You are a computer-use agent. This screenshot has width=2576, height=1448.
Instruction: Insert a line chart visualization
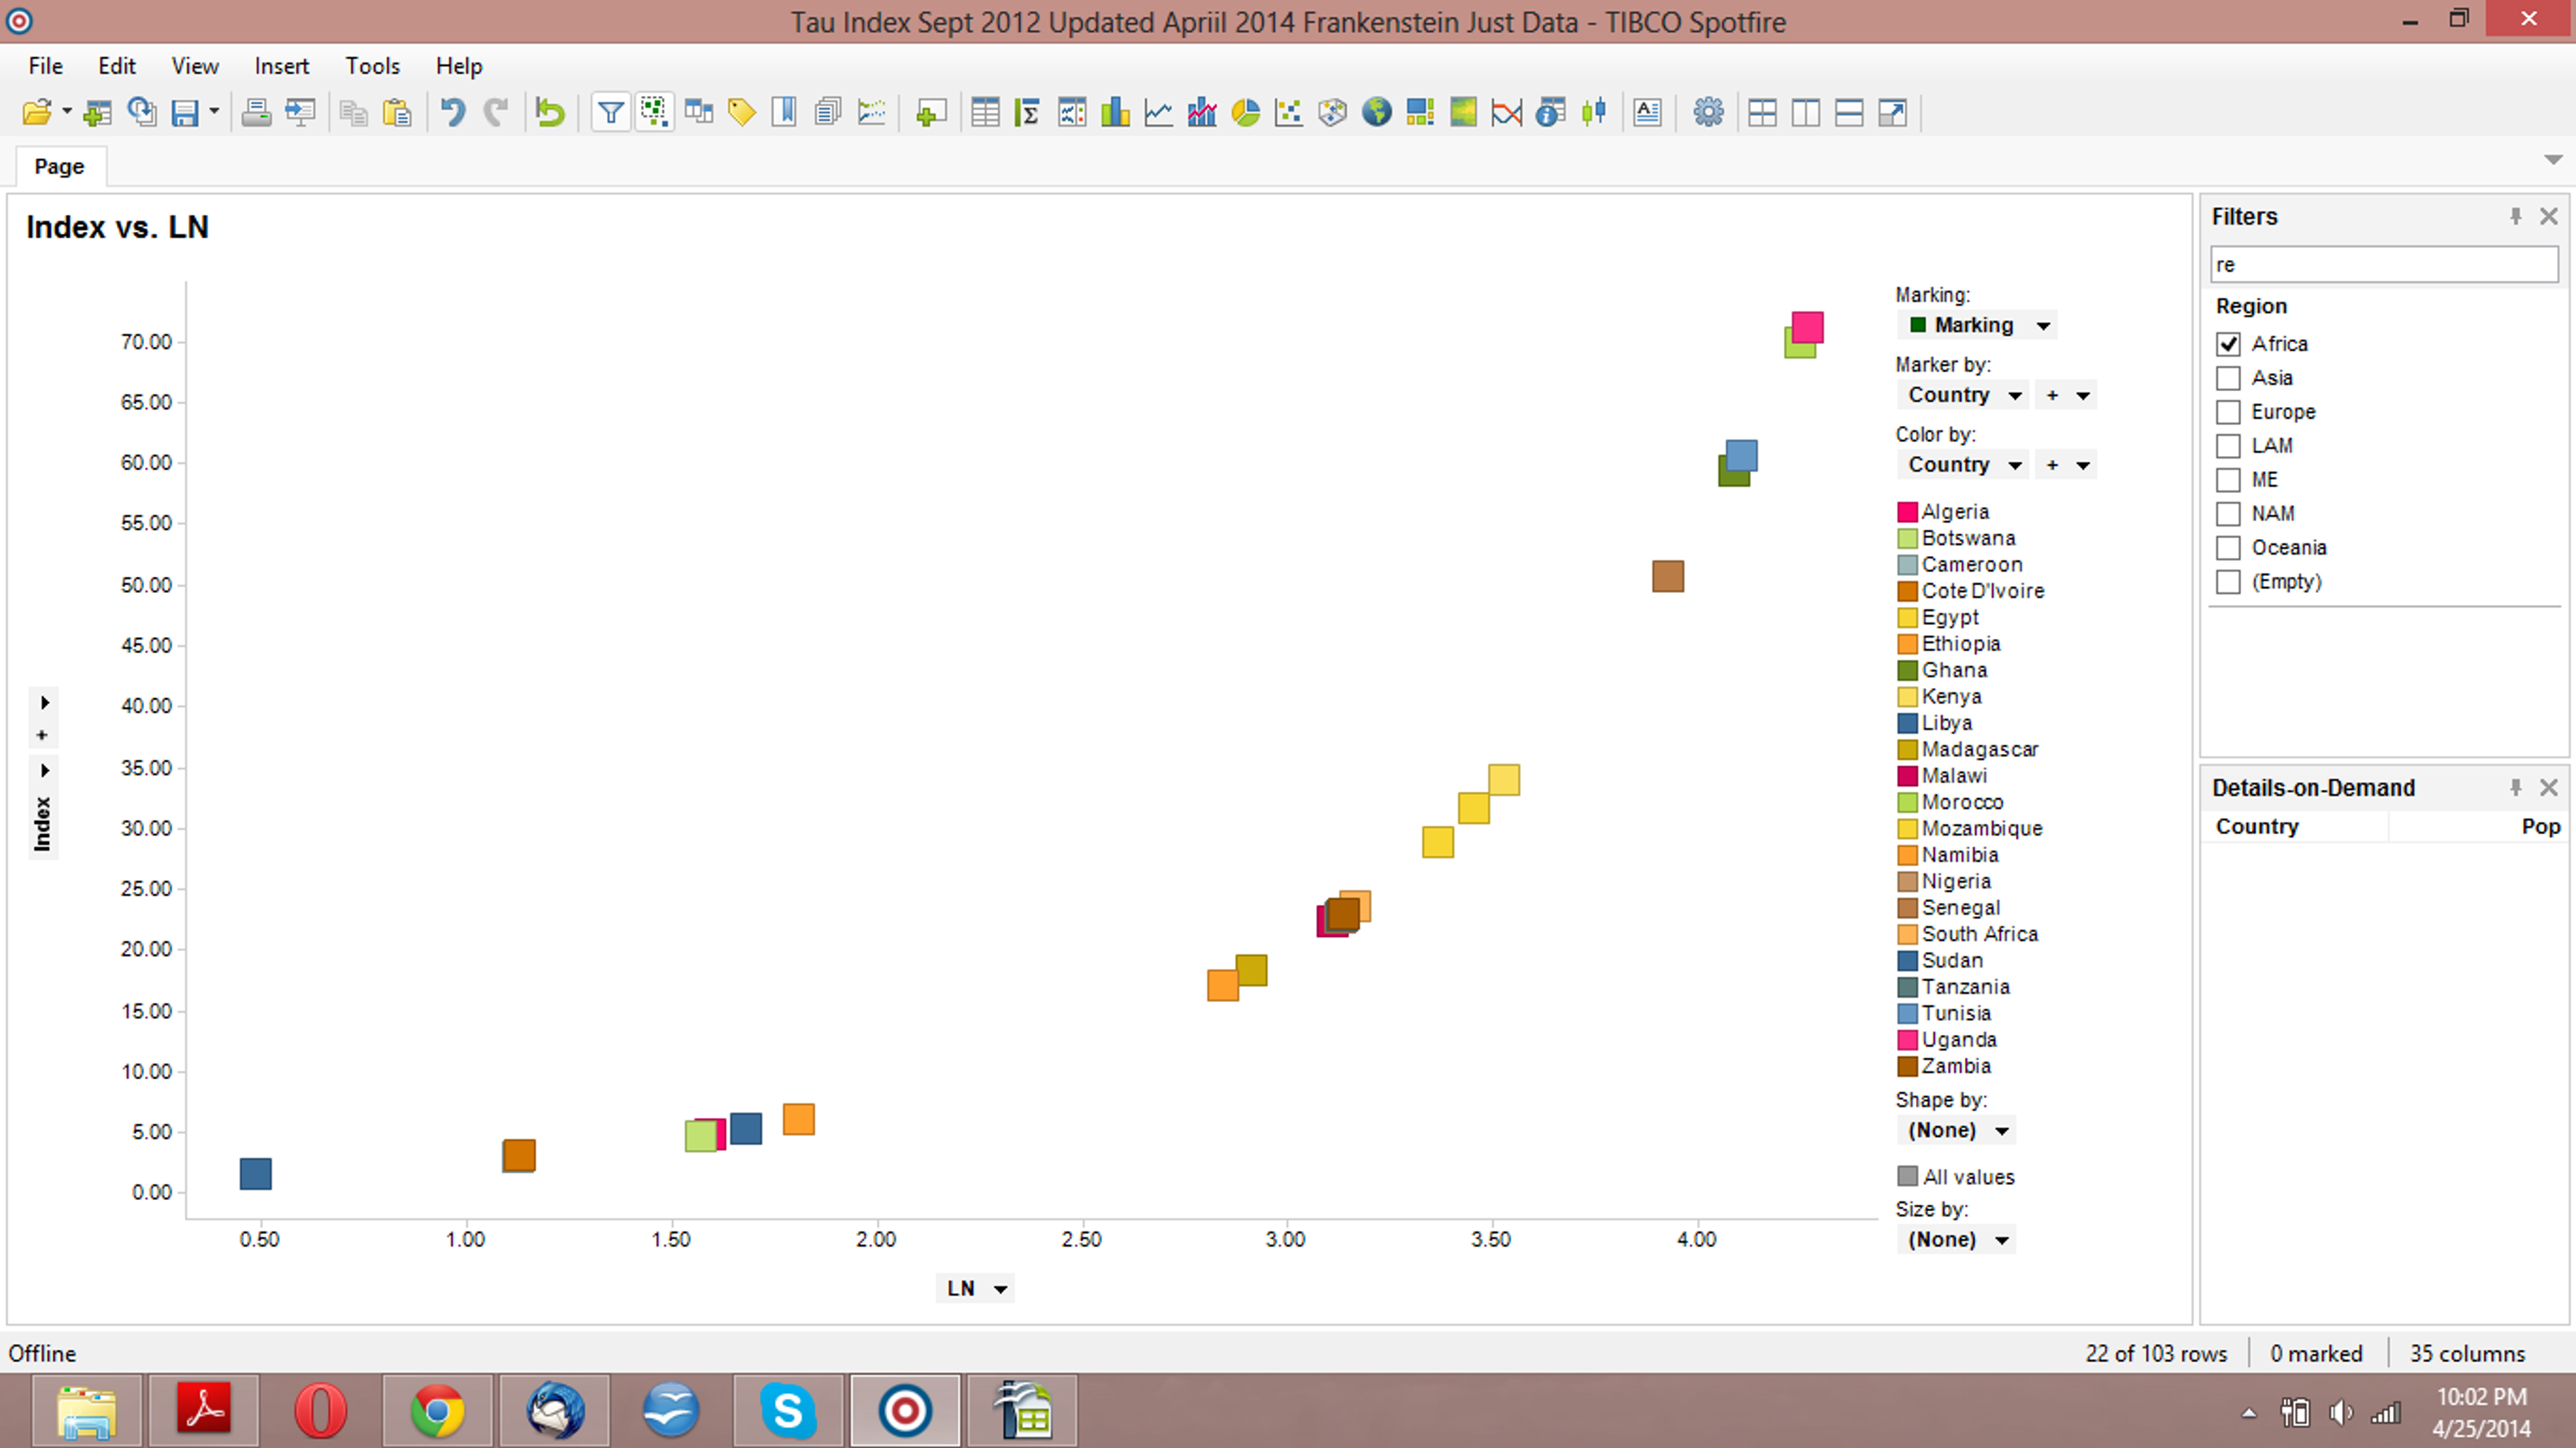1158,113
